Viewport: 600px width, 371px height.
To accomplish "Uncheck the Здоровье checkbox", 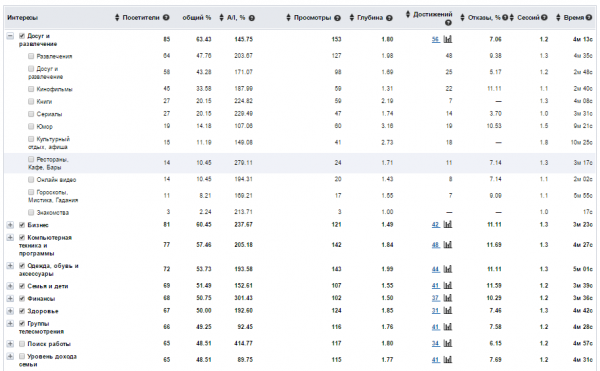I will click(x=22, y=311).
